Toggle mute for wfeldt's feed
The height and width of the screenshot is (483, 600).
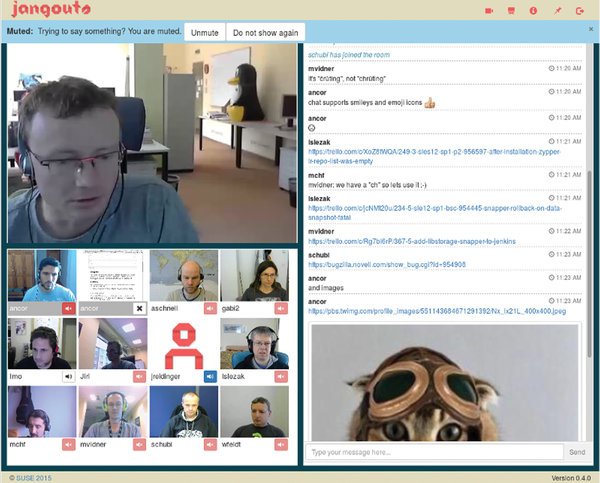pos(281,445)
